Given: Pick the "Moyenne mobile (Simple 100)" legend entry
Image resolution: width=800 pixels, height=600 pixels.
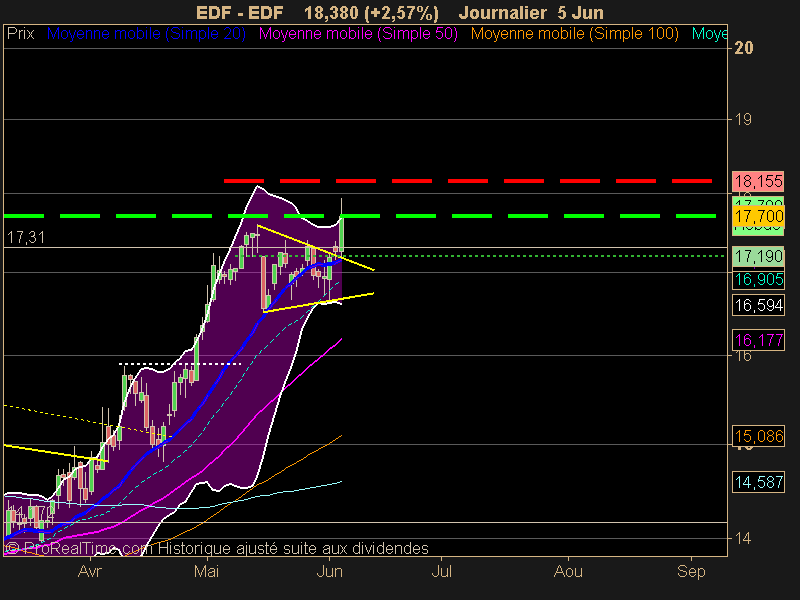Looking at the screenshot, I should pos(574,34).
